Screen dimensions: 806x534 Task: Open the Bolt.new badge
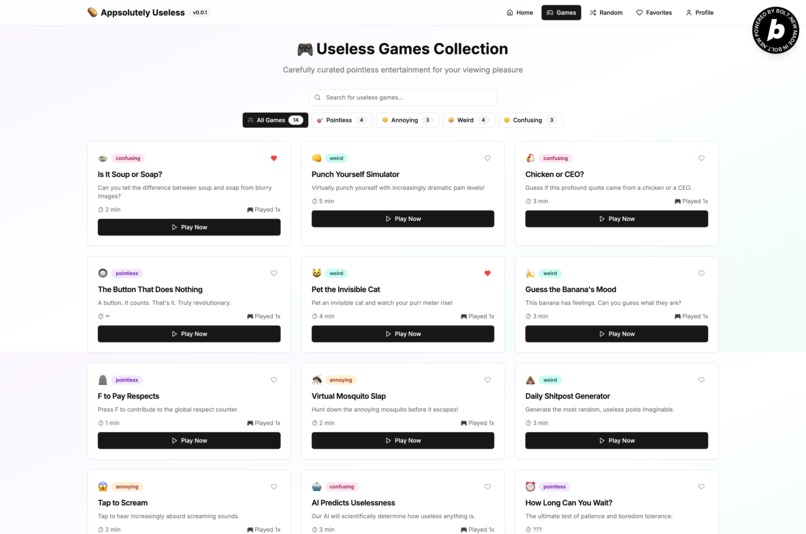[776, 30]
